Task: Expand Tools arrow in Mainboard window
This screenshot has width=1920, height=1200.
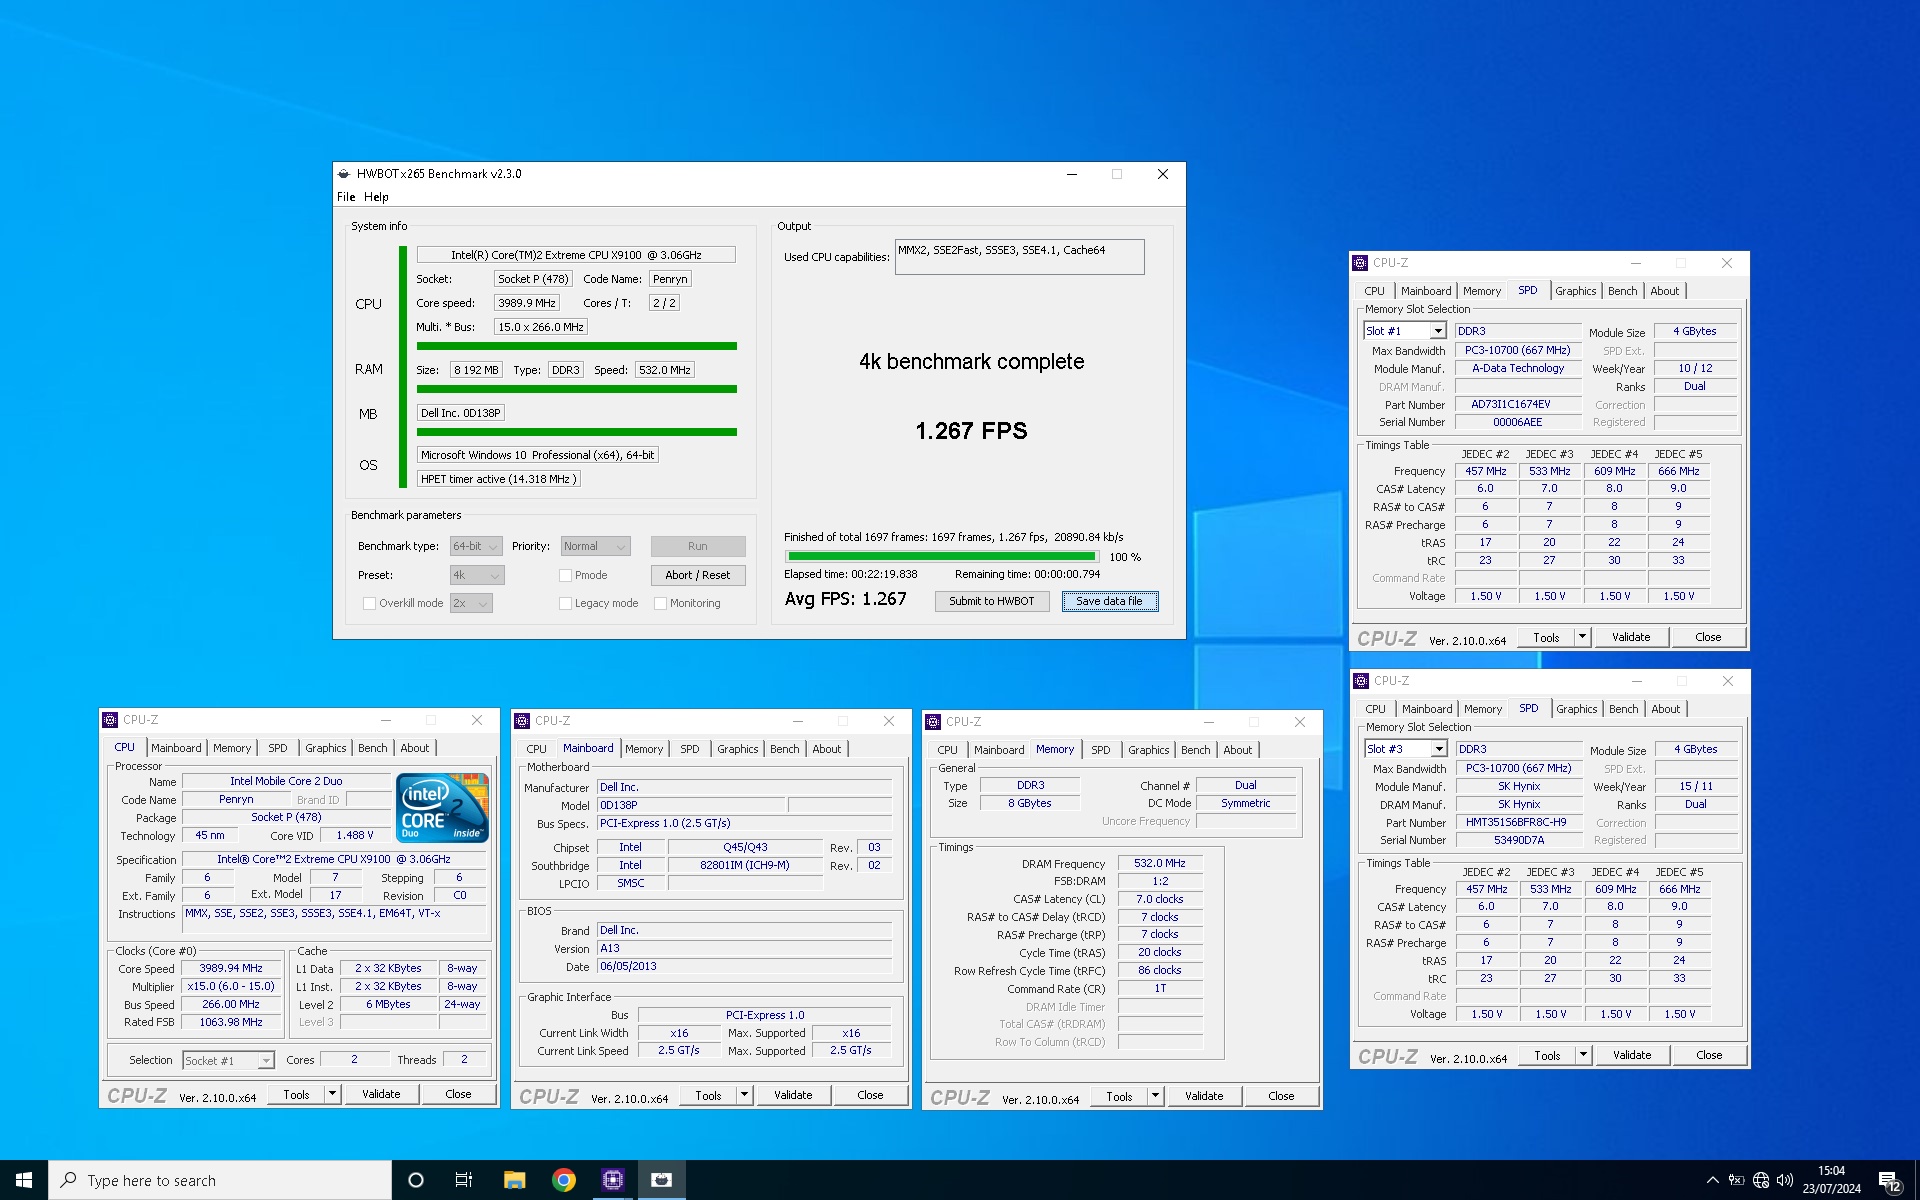Action: (744, 1095)
